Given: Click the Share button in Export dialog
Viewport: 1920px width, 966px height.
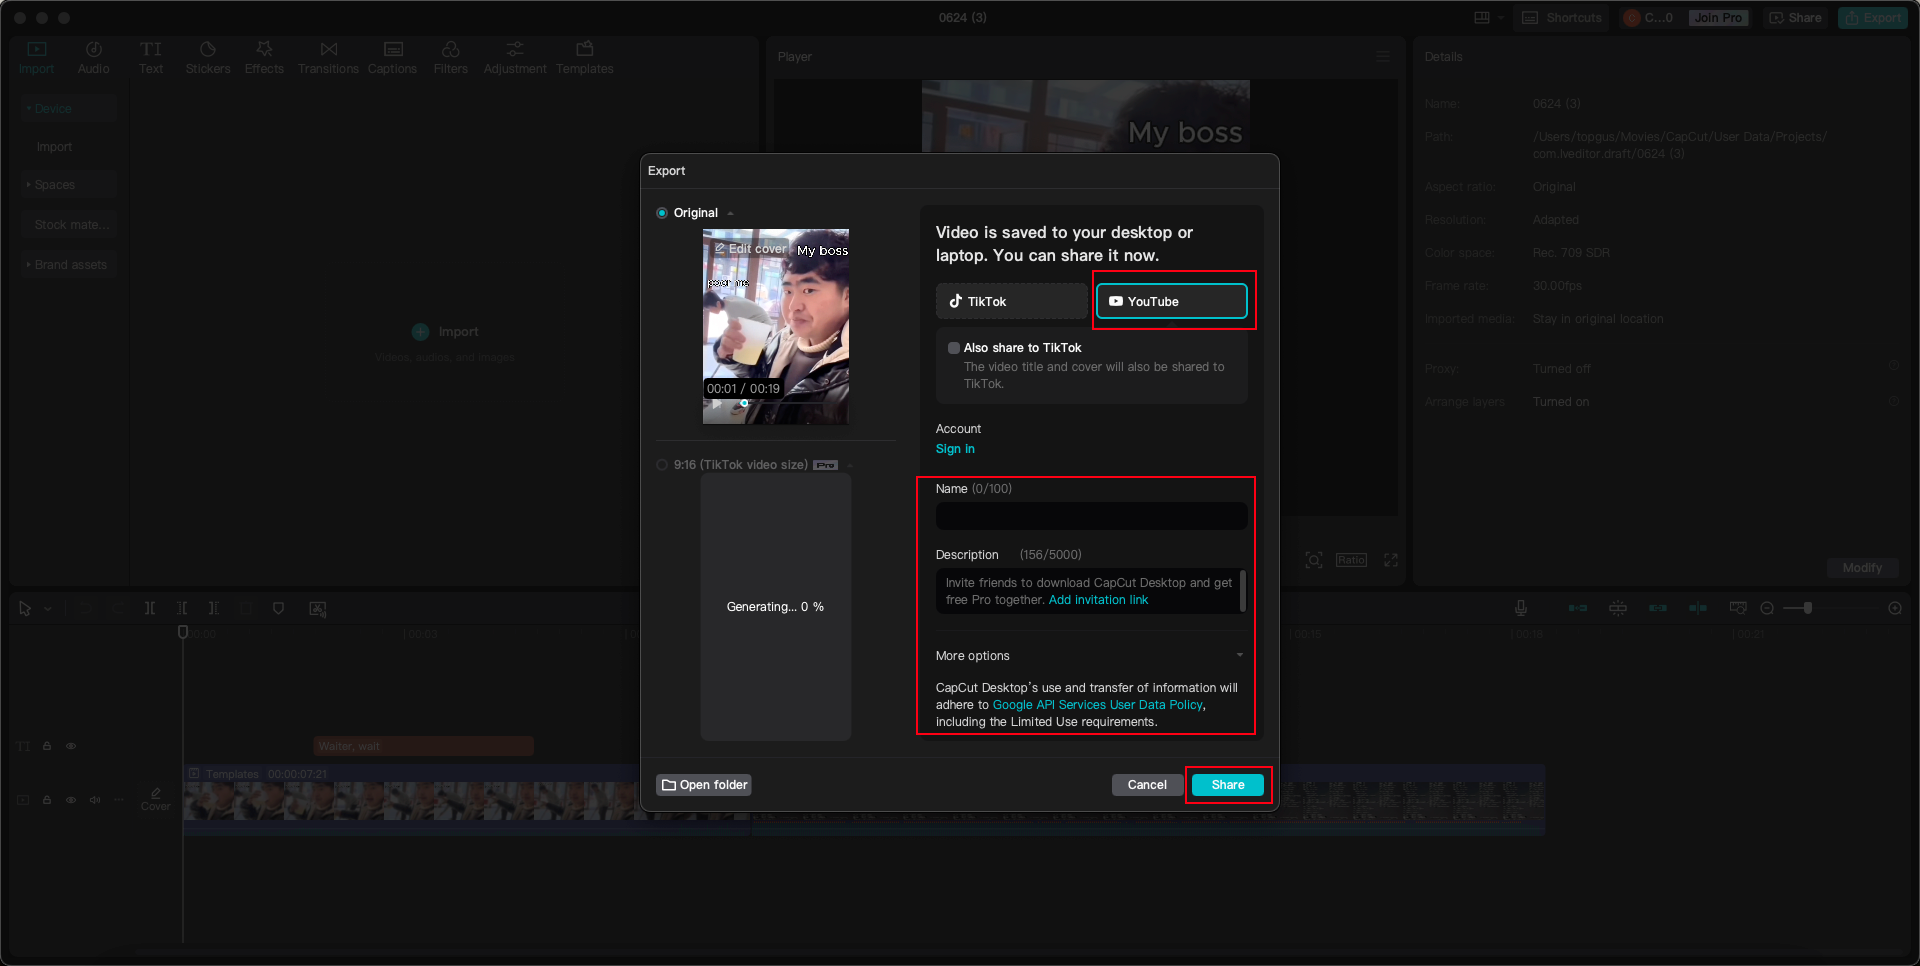Looking at the screenshot, I should [1228, 785].
